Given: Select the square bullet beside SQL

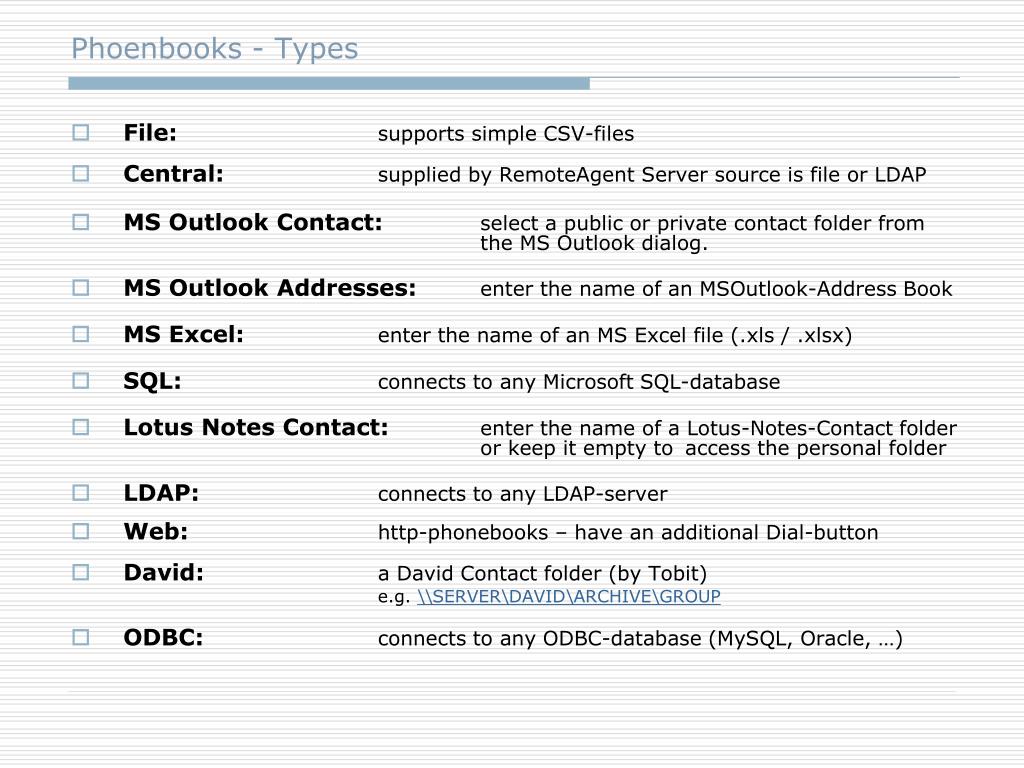Looking at the screenshot, I should (81, 380).
